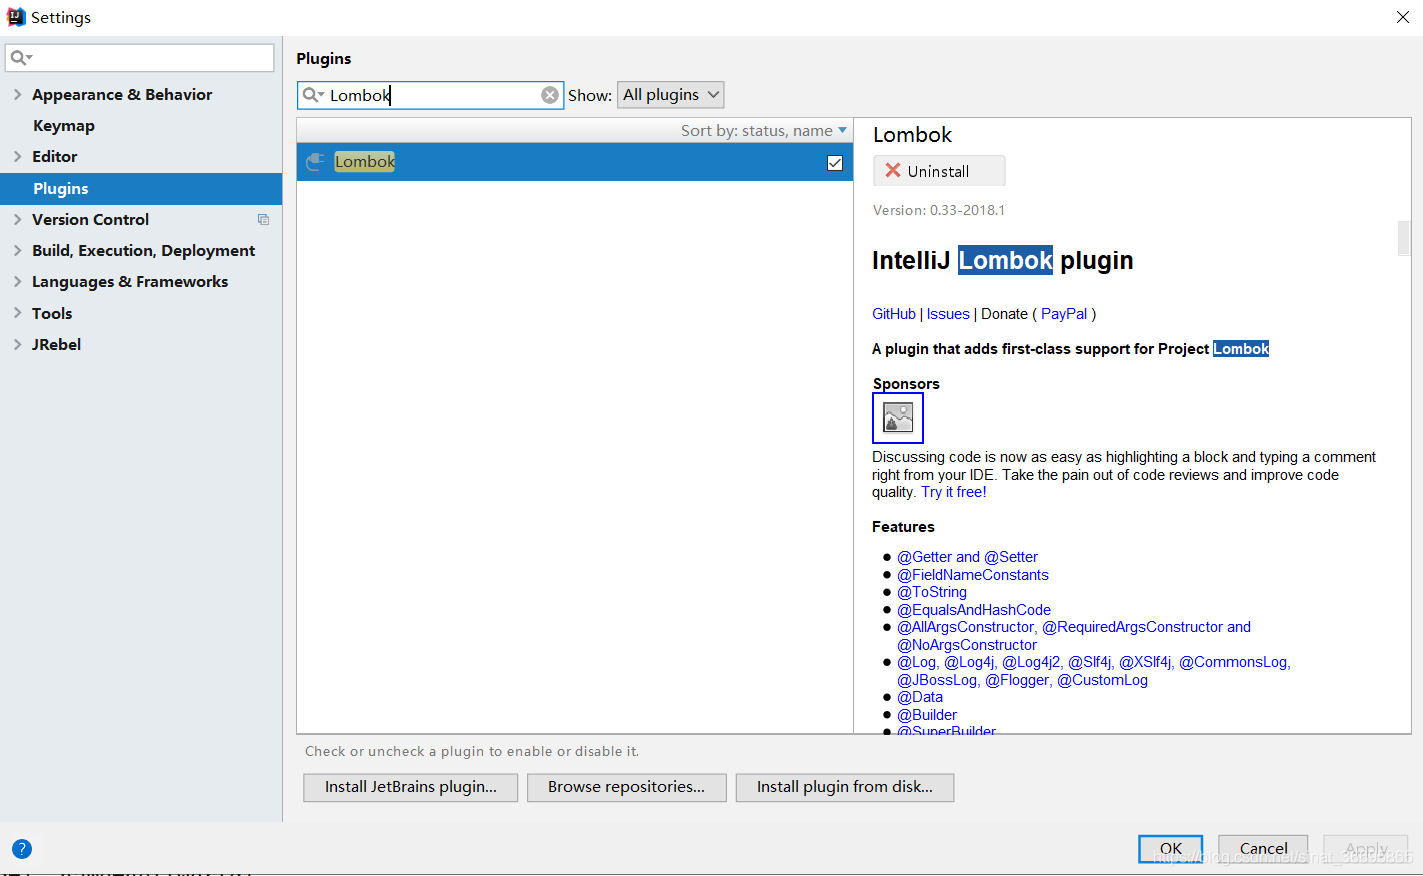The width and height of the screenshot is (1423, 876).
Task: Uncheck the Lombok plugin enabled checkbox
Action: coord(835,163)
